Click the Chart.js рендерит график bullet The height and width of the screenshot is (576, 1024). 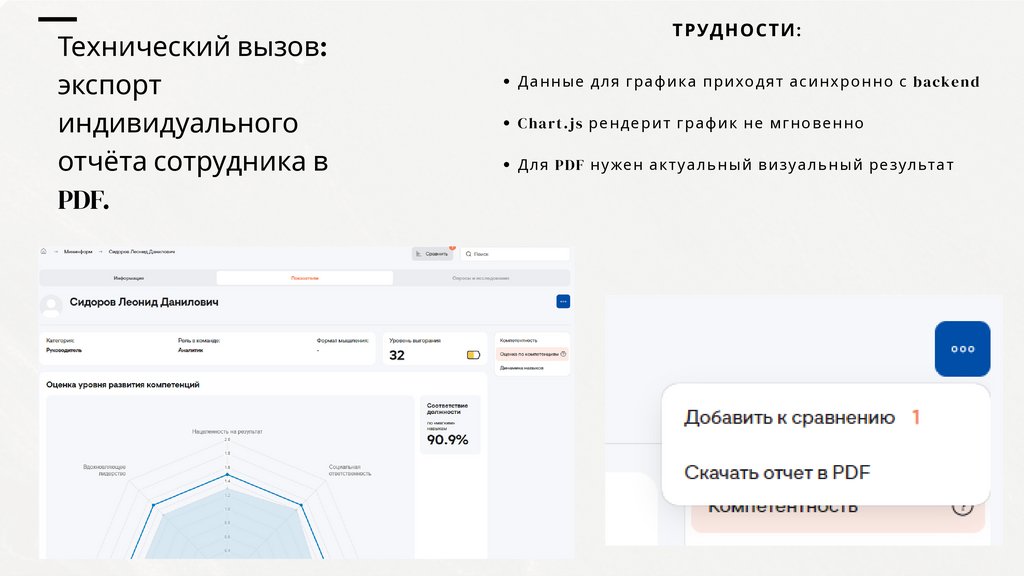[x=690, y=123]
